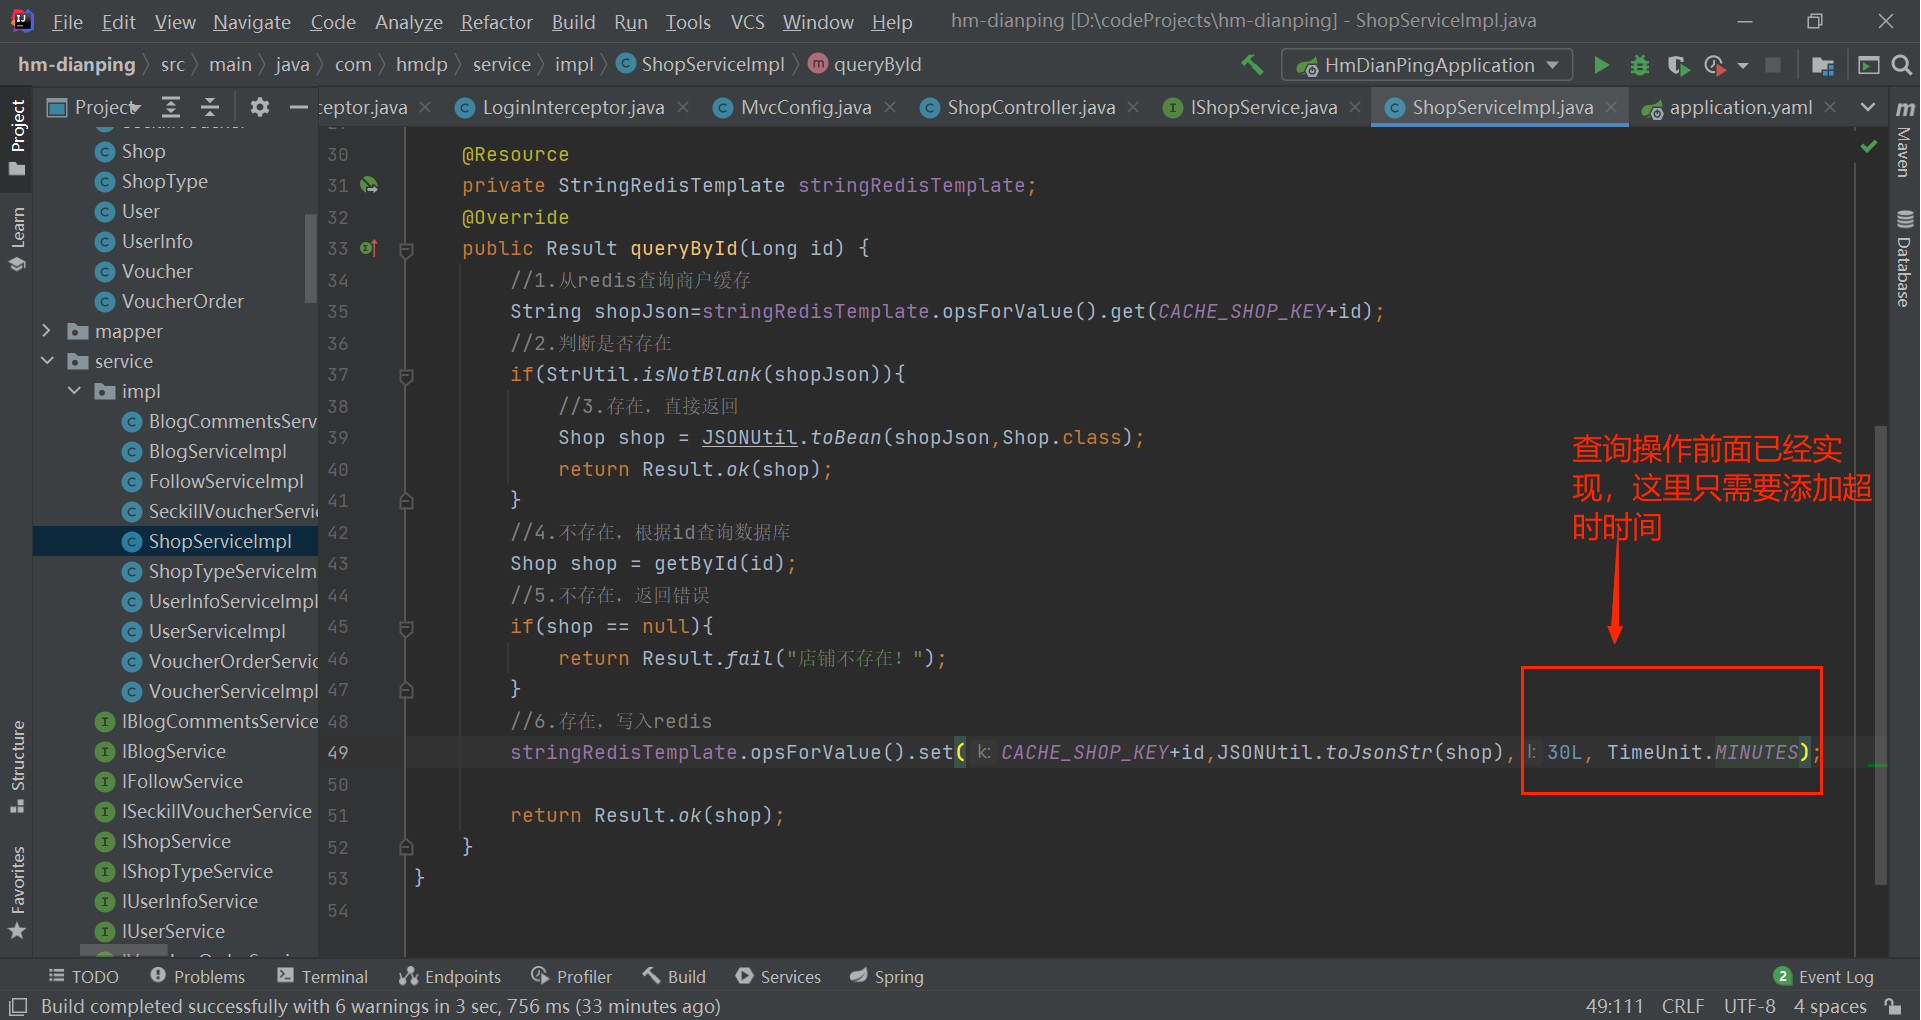The height and width of the screenshot is (1020, 1921).
Task: Open the Navigate menu
Action: [252, 21]
